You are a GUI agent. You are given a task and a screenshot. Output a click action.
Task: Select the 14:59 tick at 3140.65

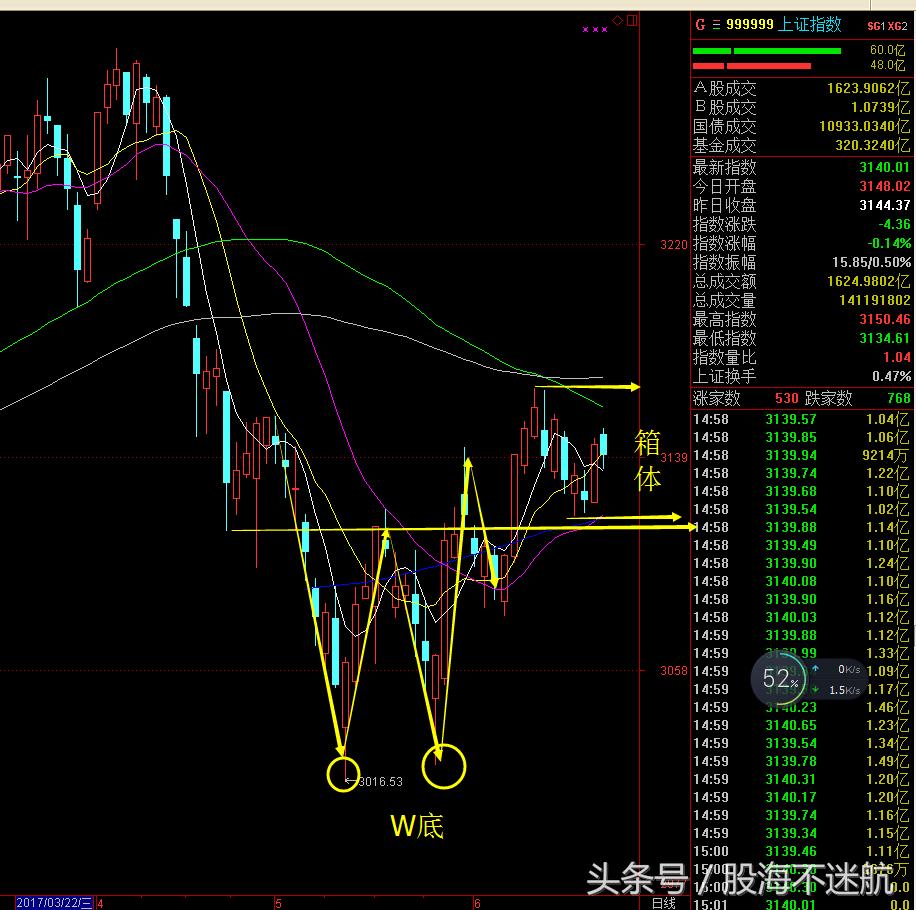click(802, 725)
